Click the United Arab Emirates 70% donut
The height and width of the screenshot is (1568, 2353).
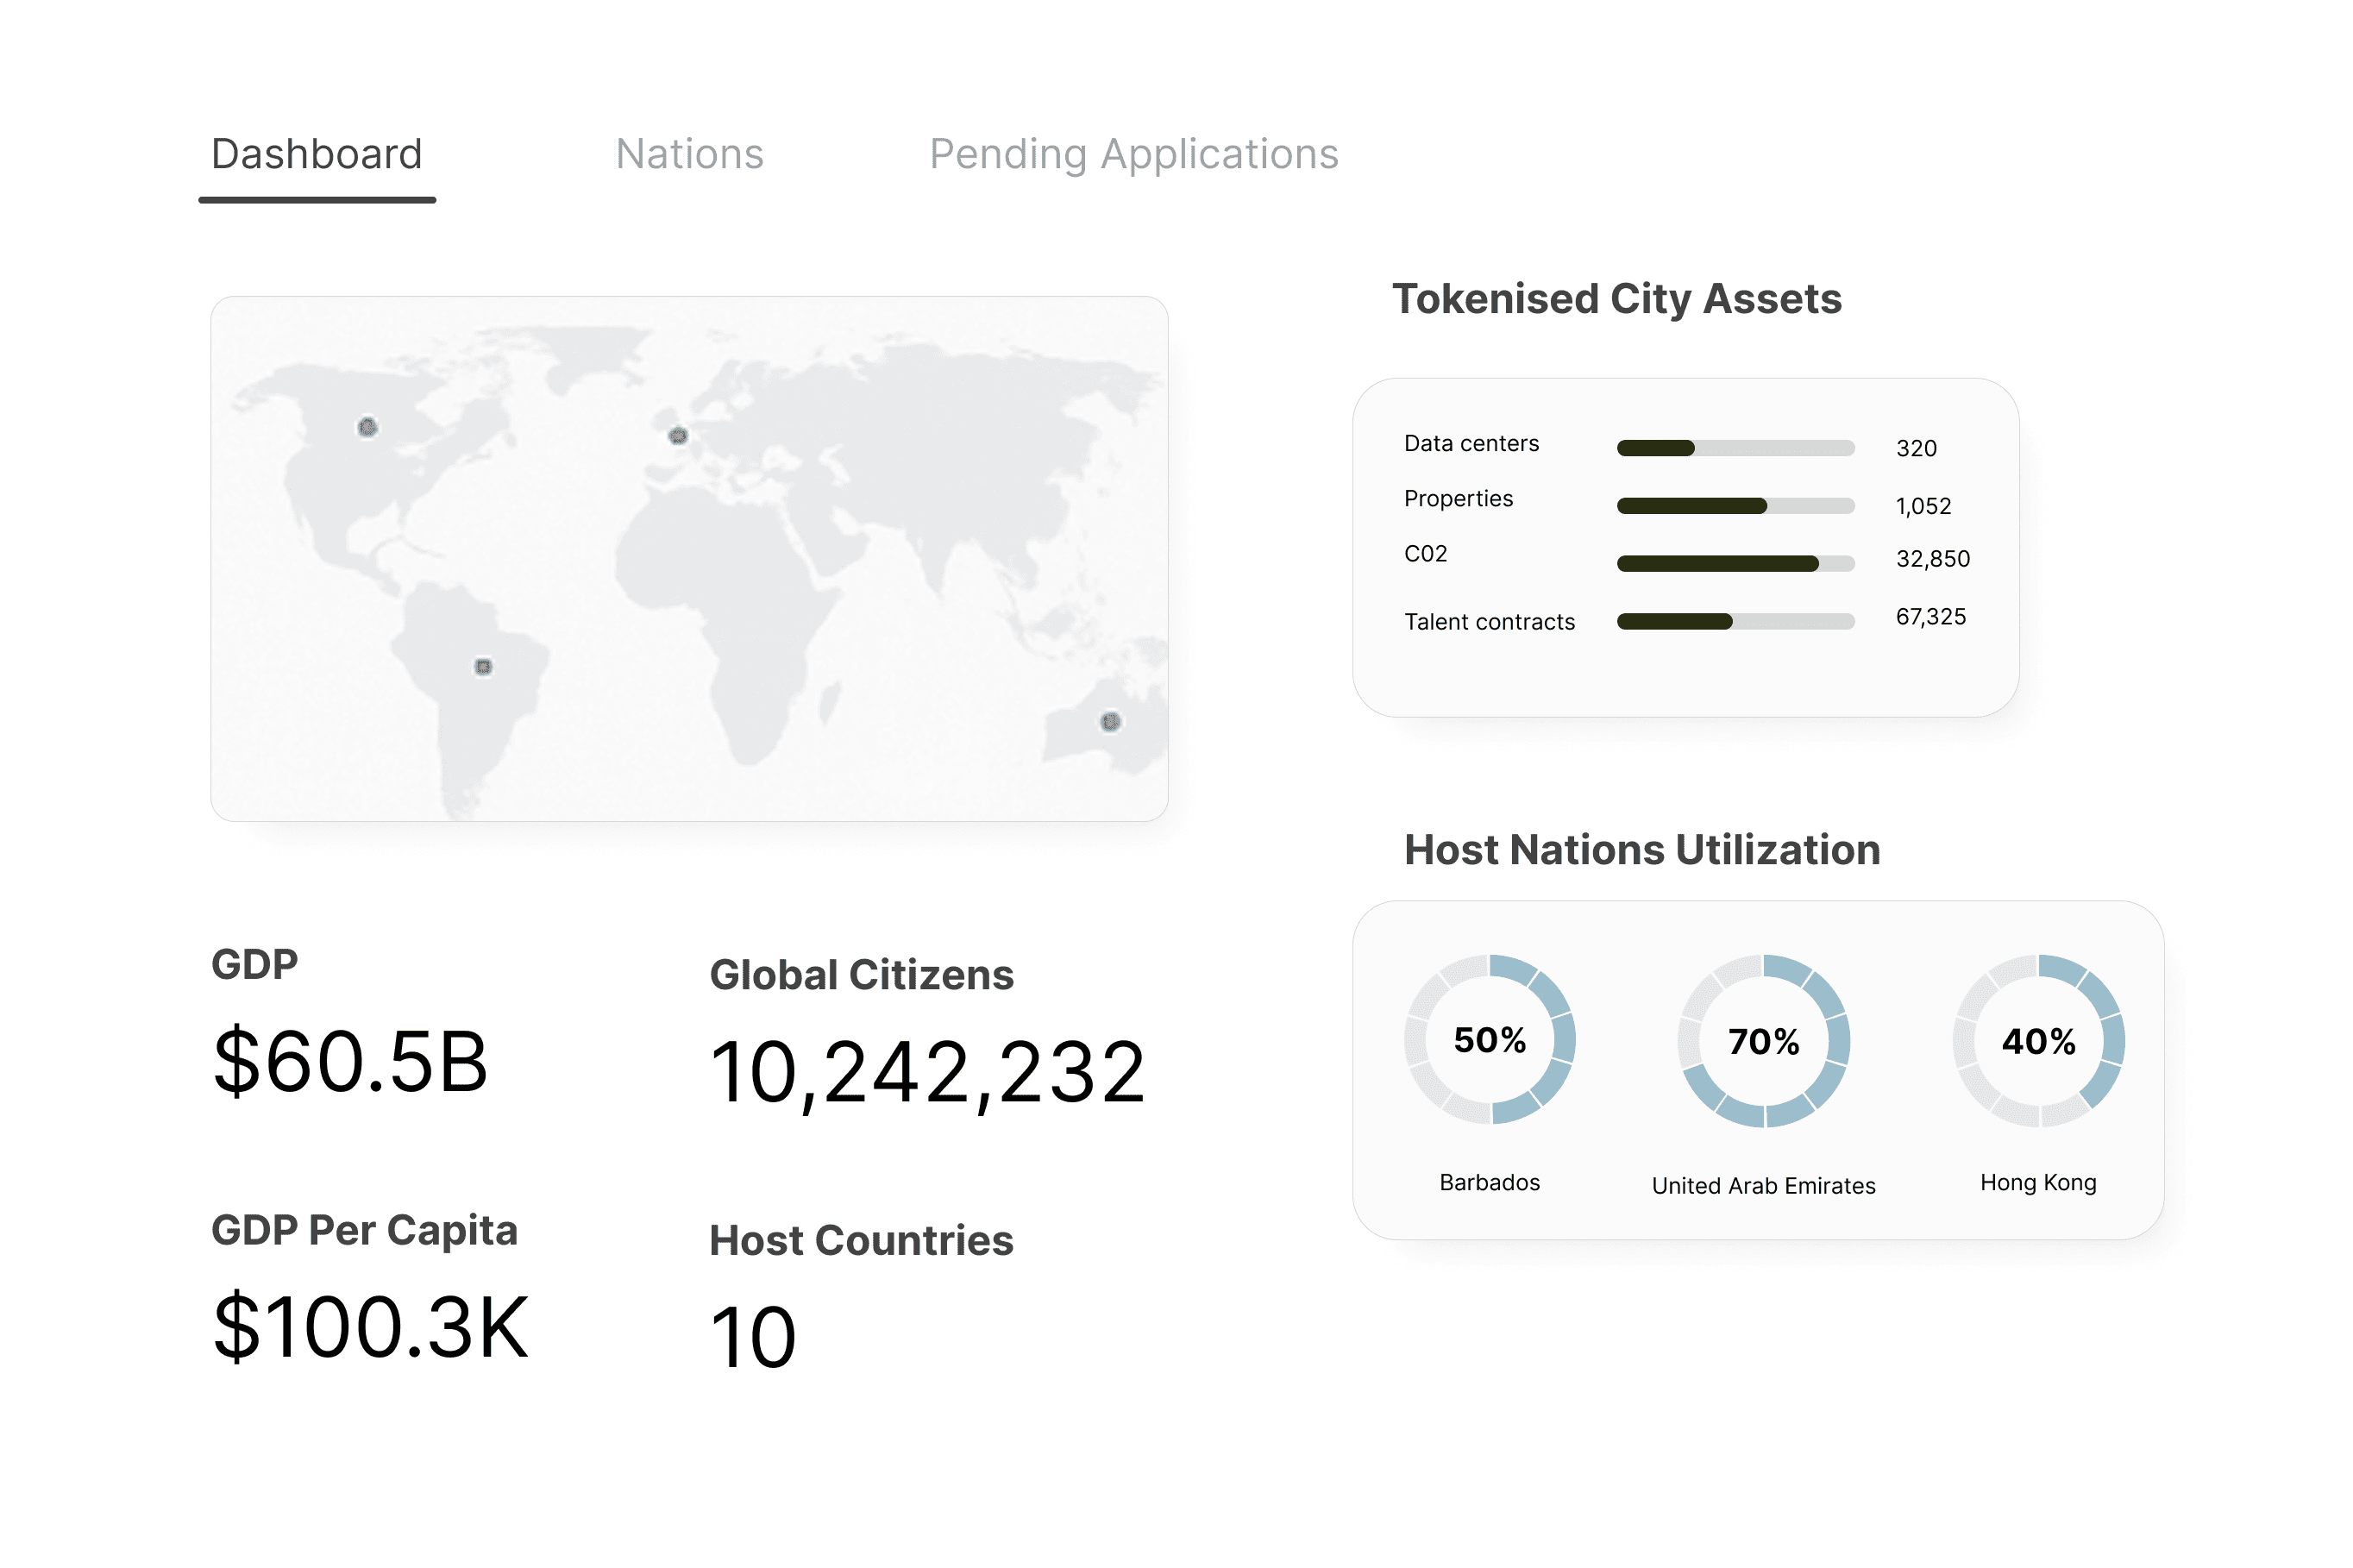[x=1763, y=1040]
